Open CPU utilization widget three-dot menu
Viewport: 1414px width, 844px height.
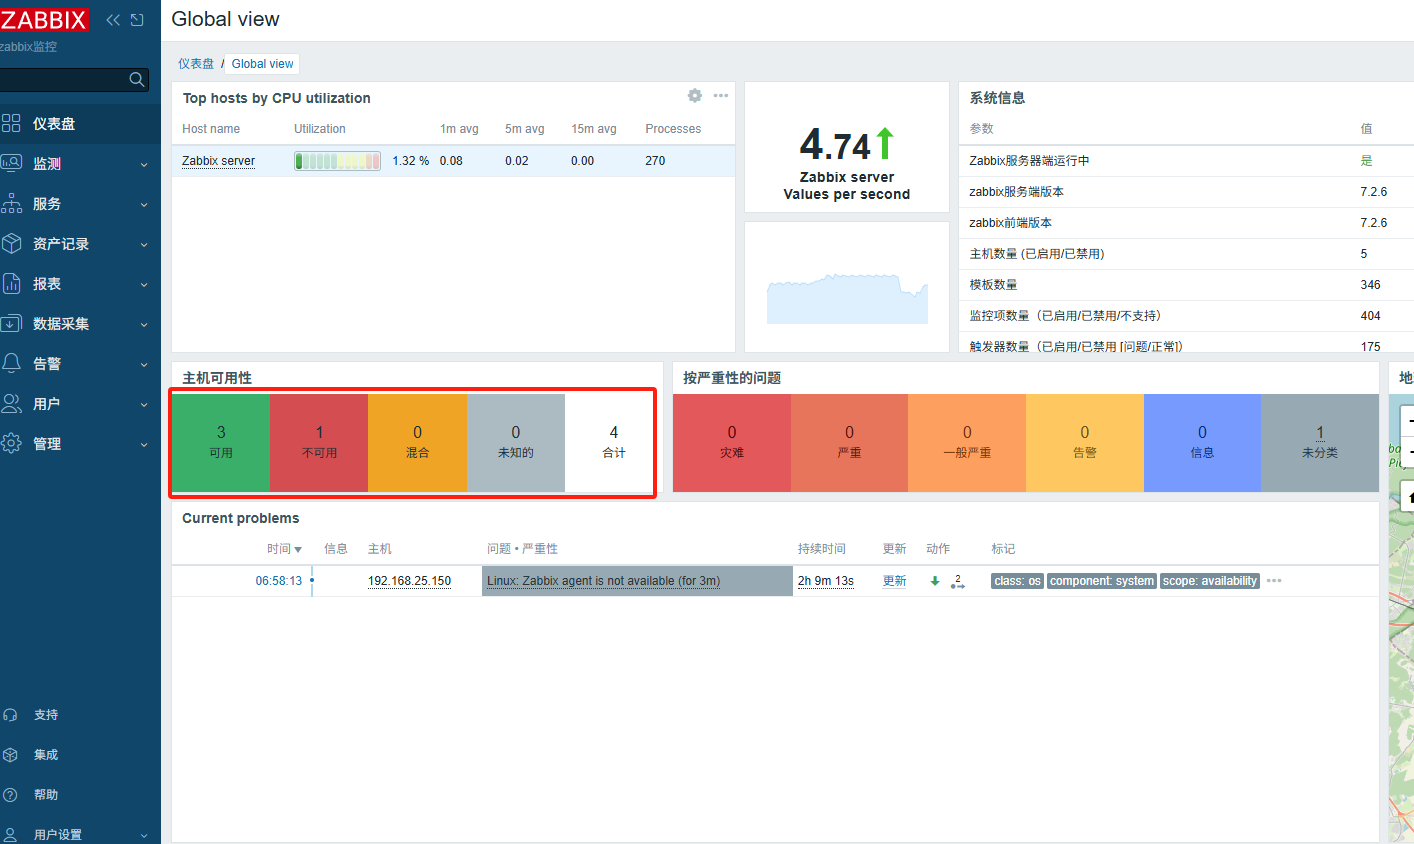tap(721, 95)
